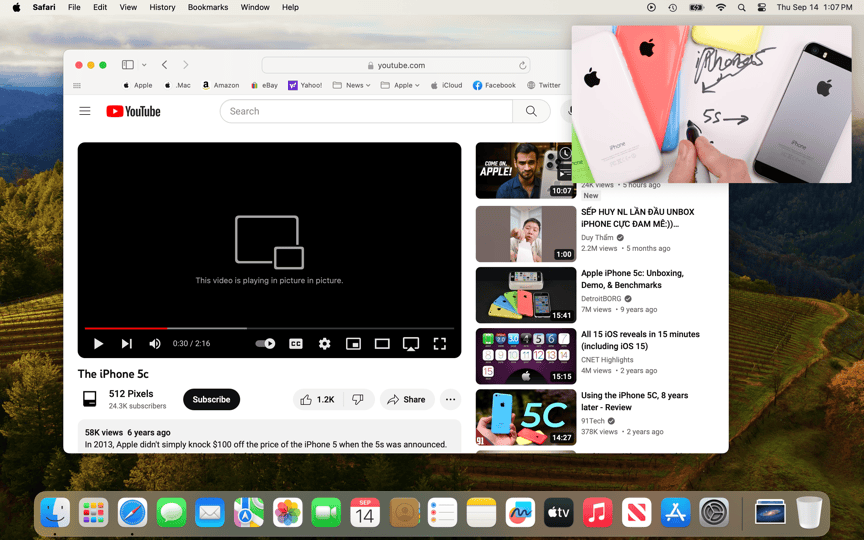
Task: Open the History menu
Action: click(x=162, y=7)
